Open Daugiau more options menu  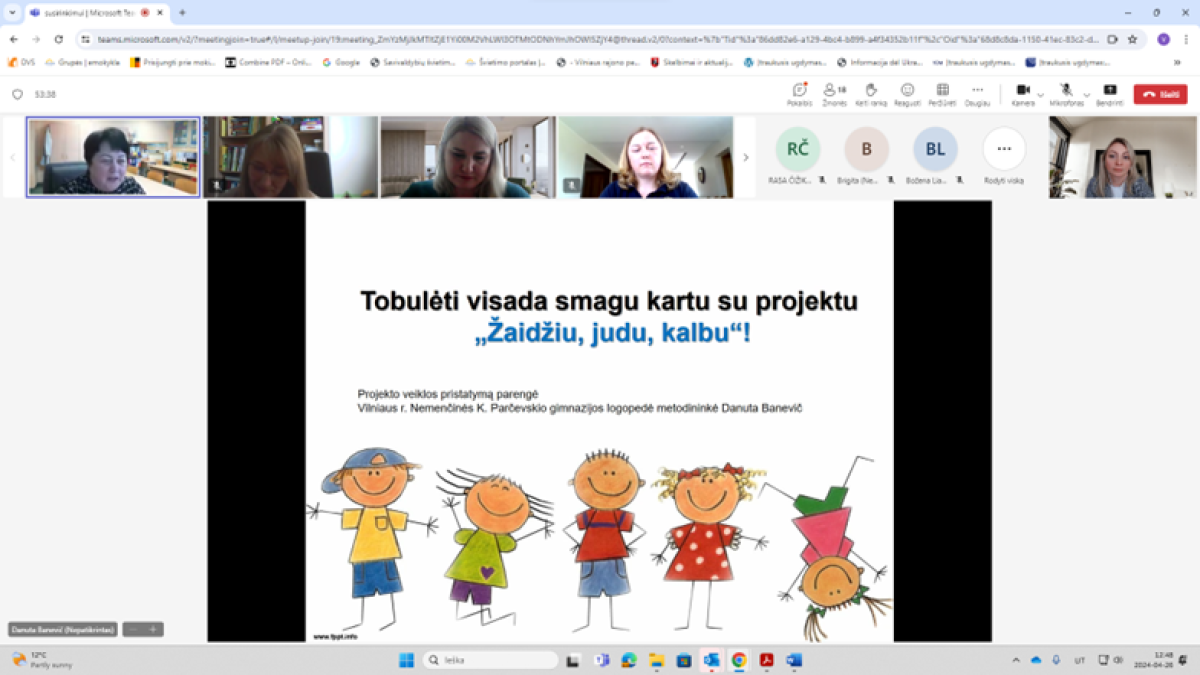pos(978,91)
